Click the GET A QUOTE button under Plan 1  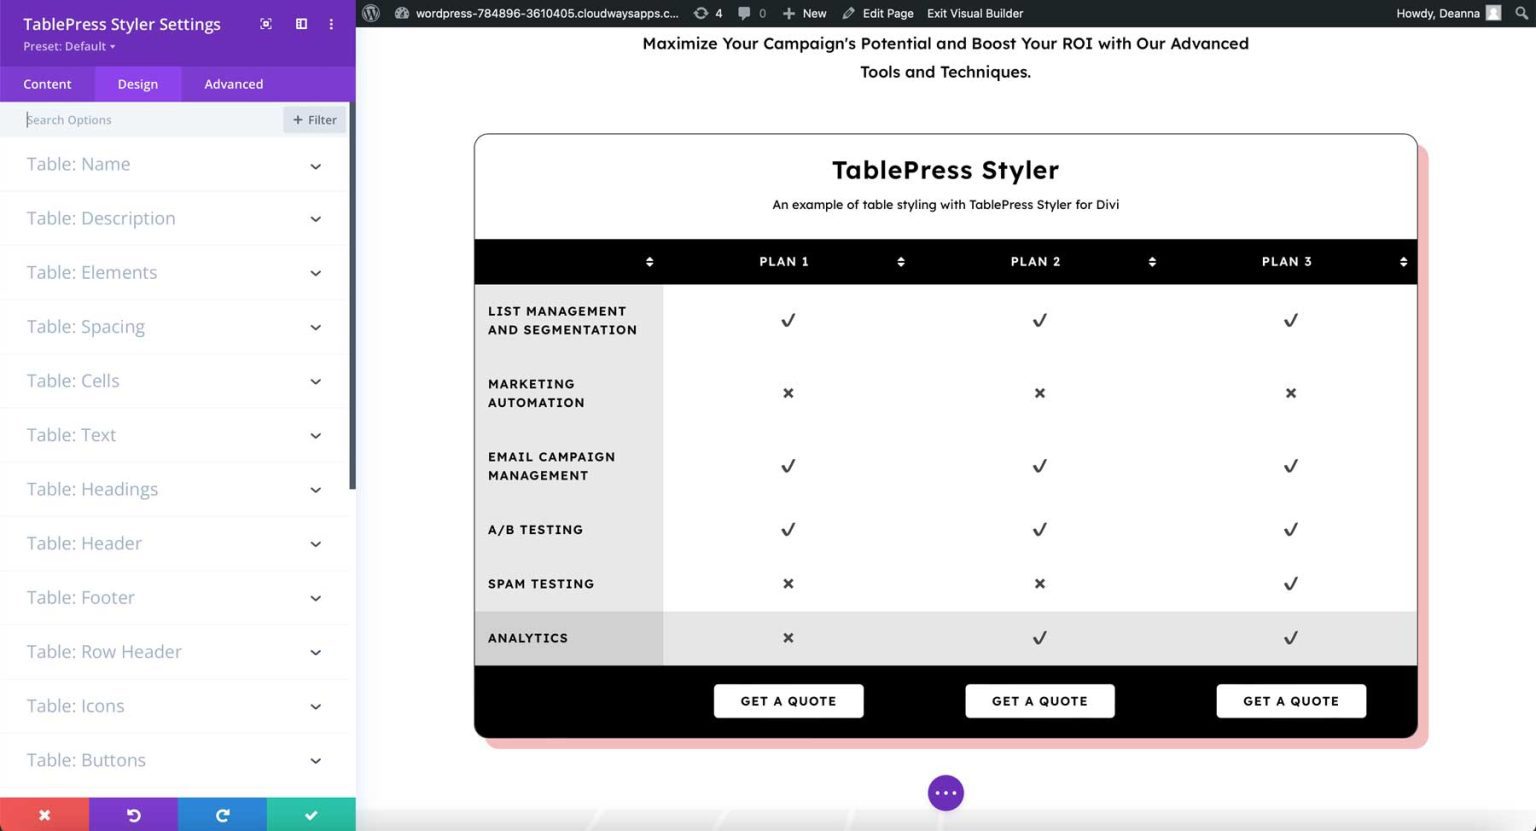pos(788,701)
